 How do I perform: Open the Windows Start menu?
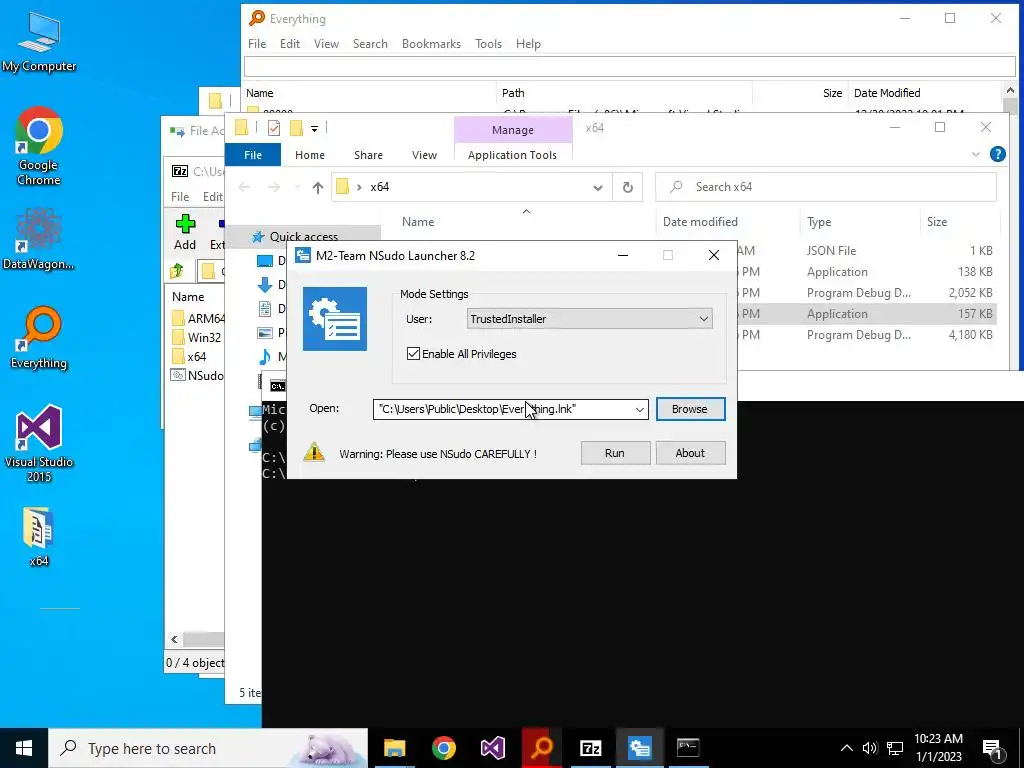[24, 748]
